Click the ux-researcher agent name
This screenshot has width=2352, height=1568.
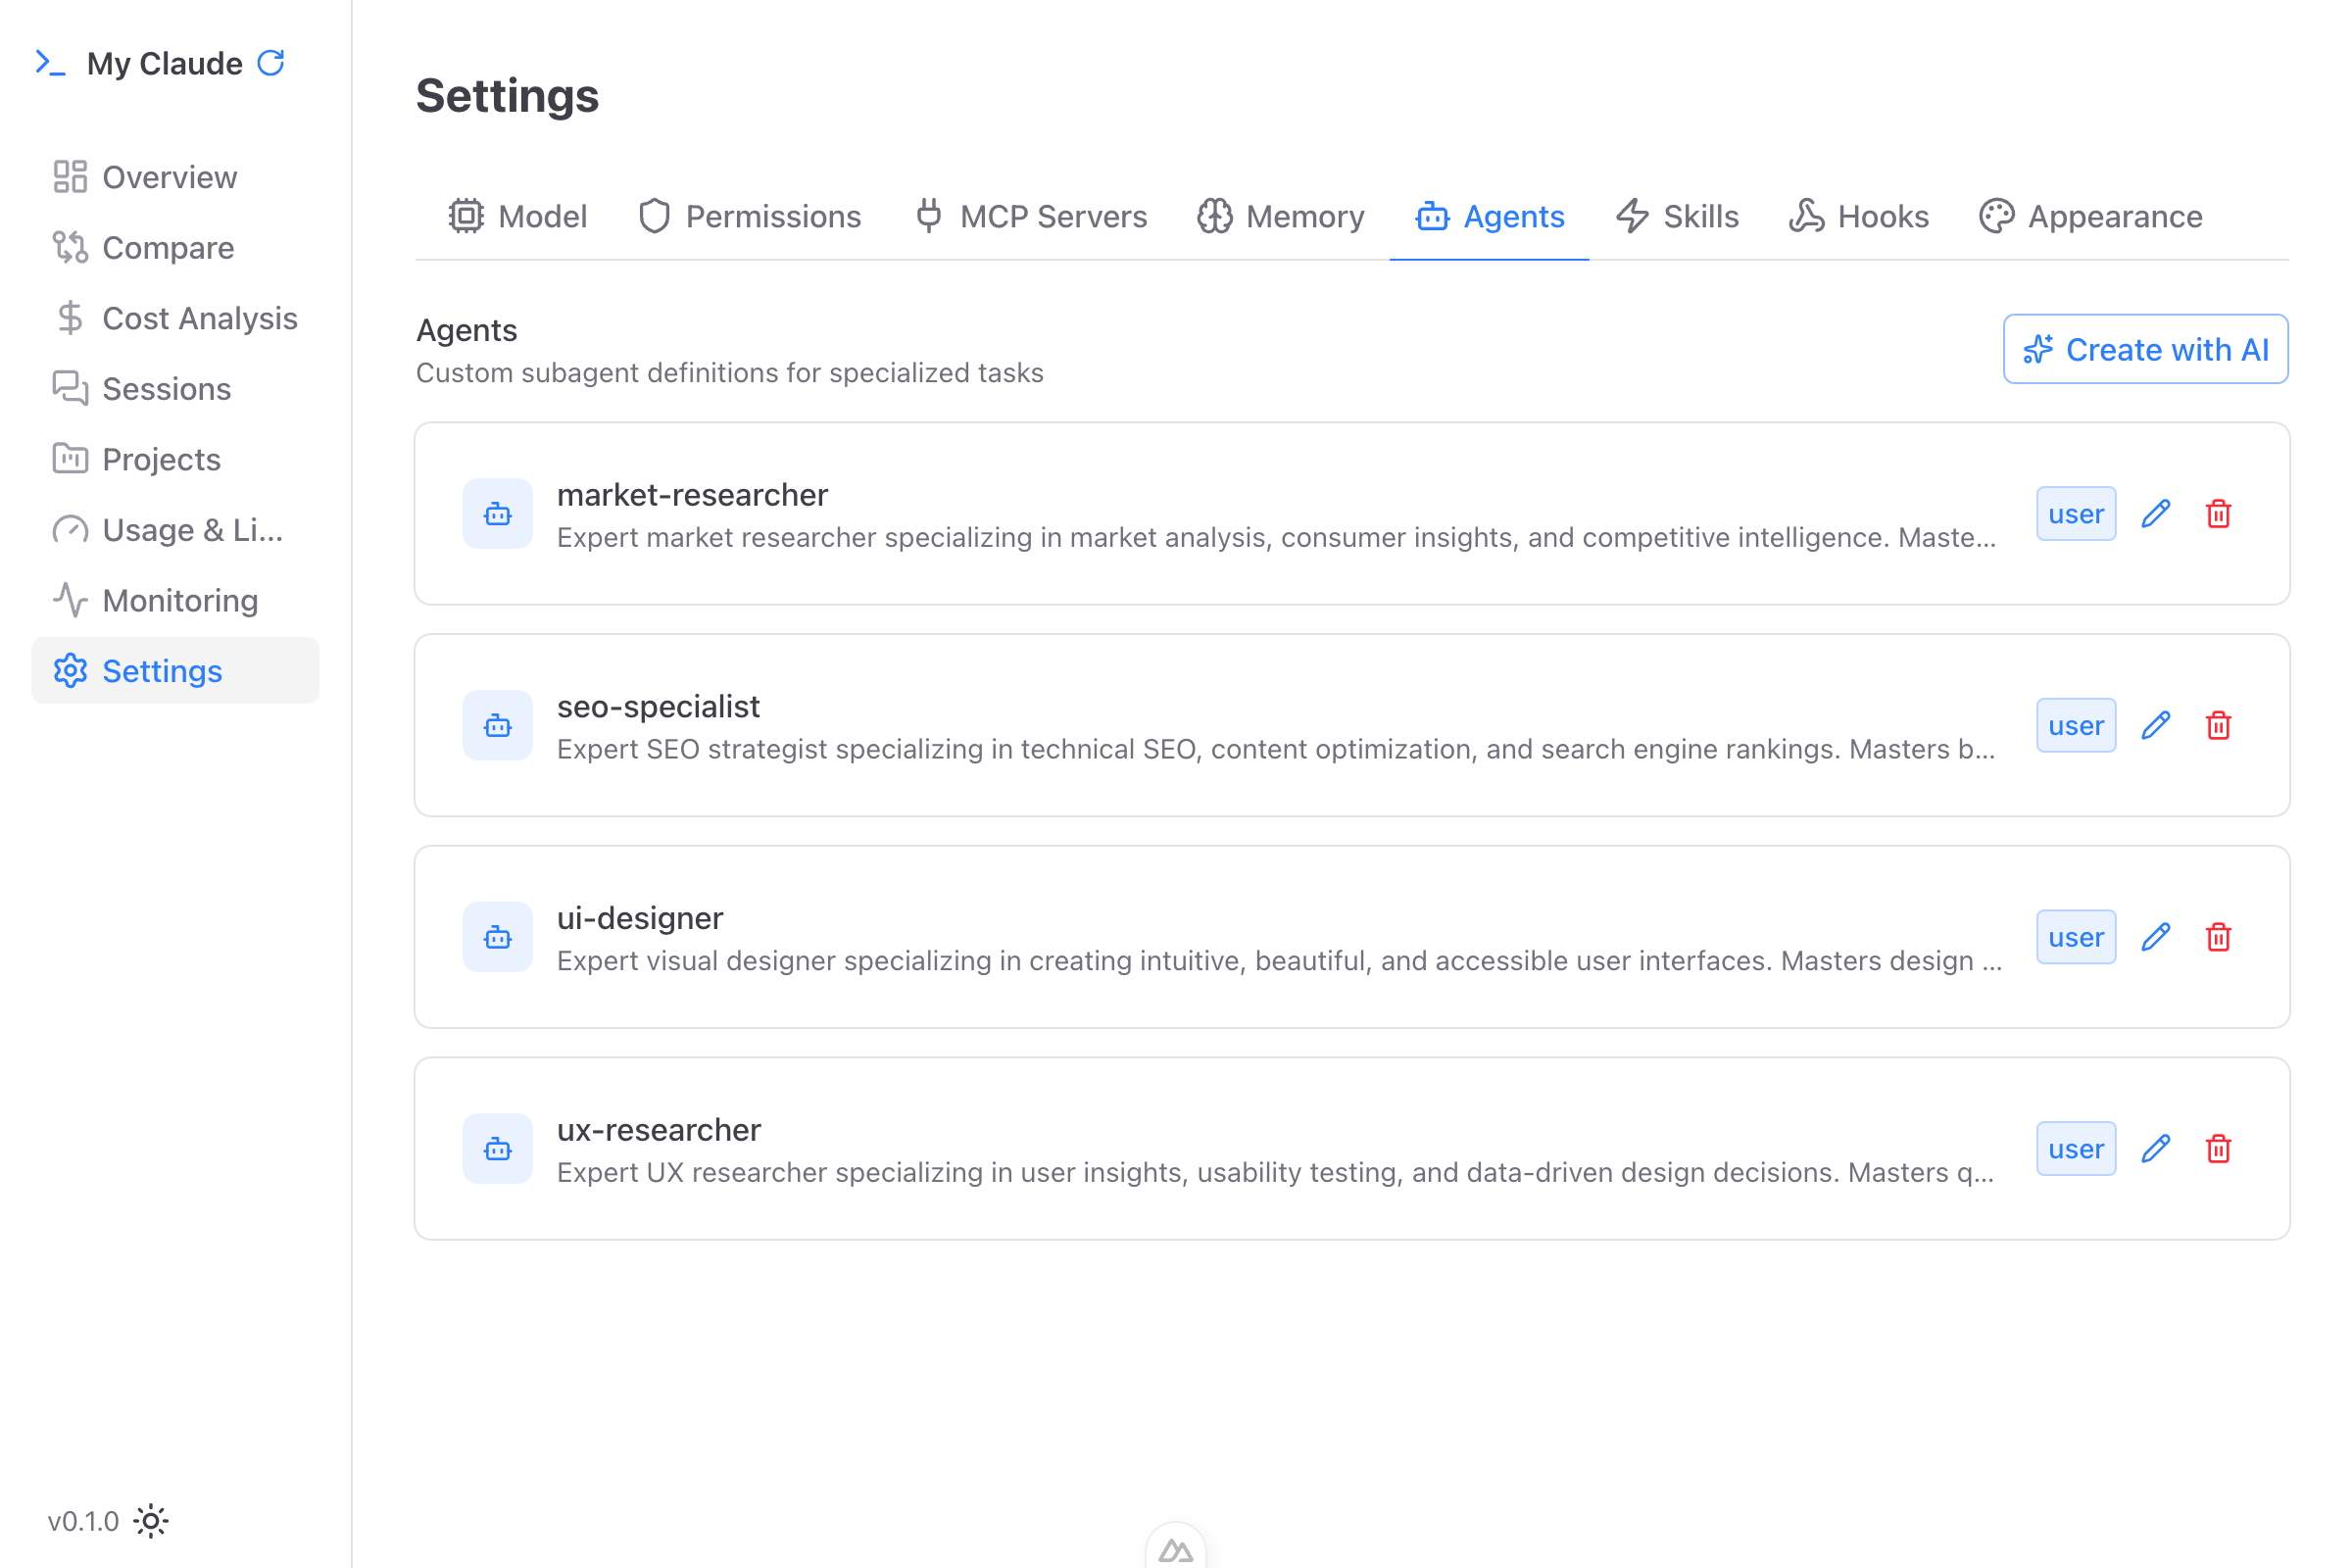click(659, 1129)
